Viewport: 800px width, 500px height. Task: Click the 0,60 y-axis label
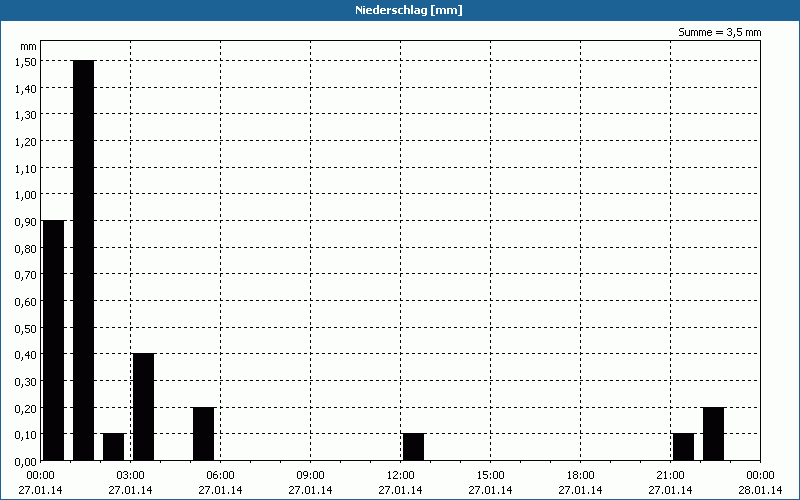click(26, 302)
